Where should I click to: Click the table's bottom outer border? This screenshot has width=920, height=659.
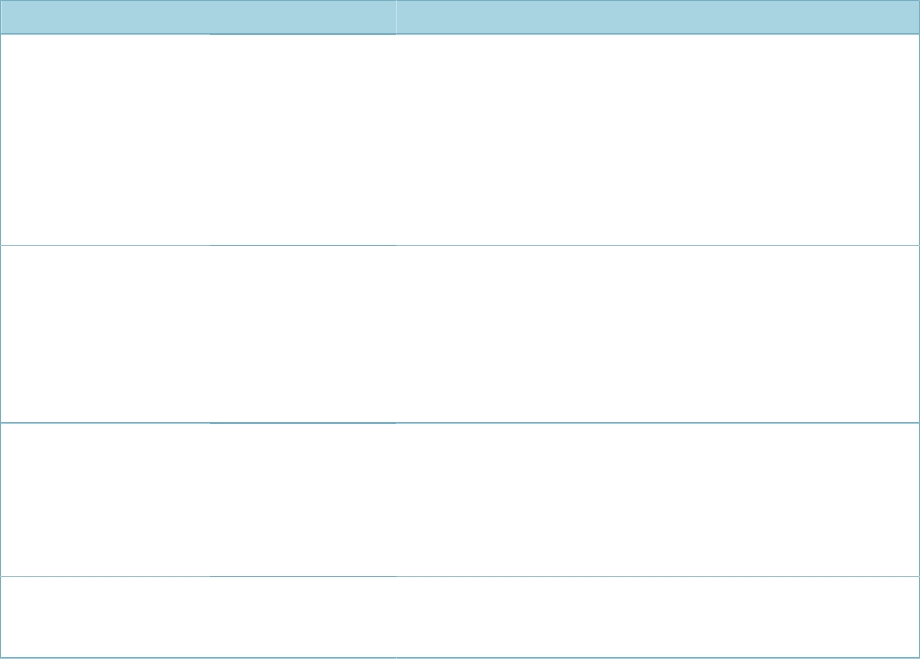460,658
